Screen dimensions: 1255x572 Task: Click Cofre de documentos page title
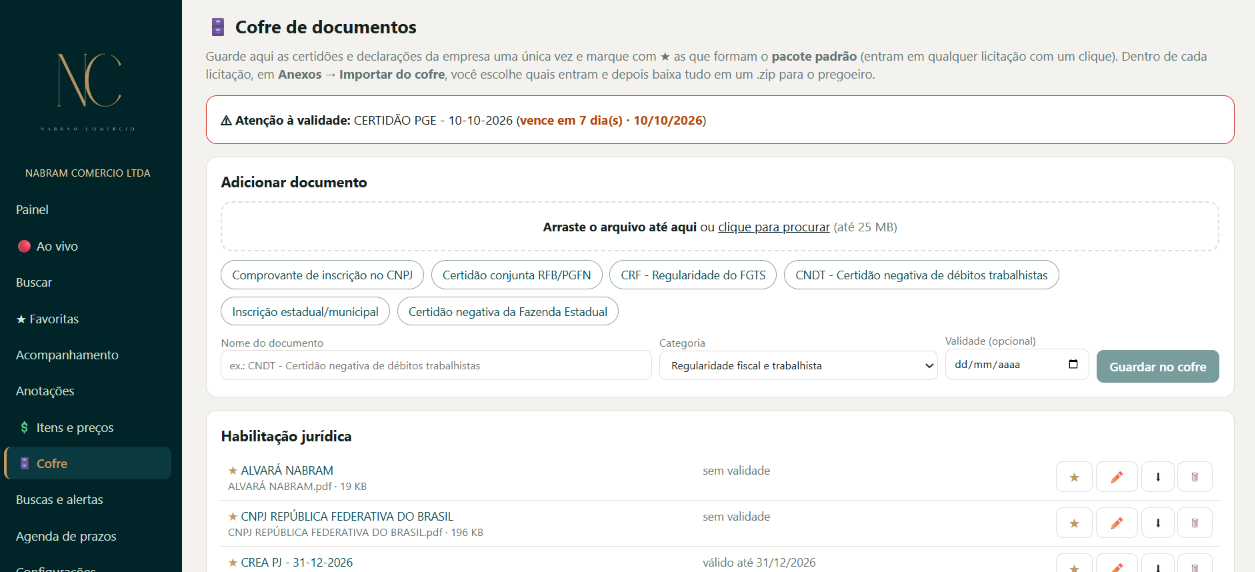pos(326,27)
